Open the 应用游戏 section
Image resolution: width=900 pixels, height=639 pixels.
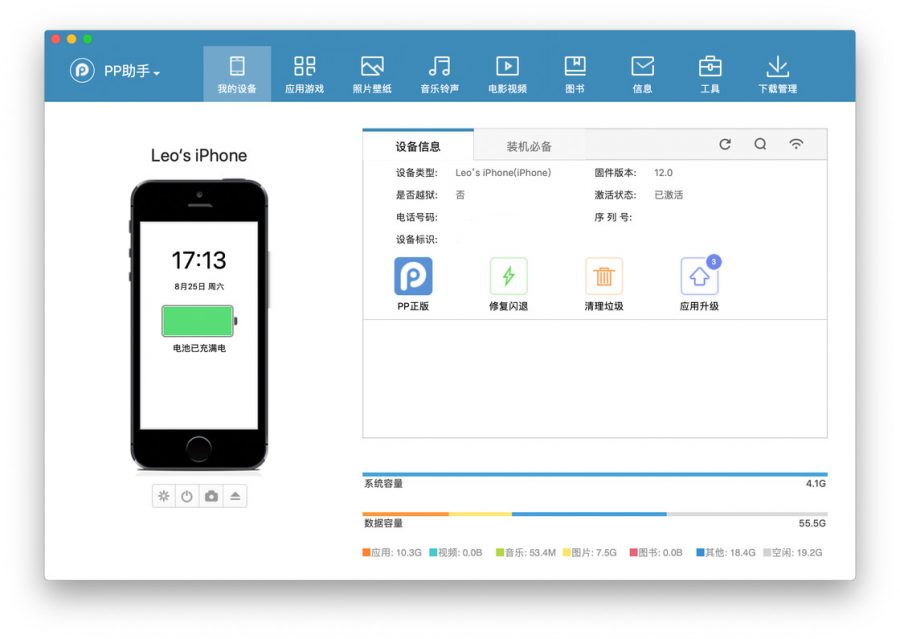pos(305,74)
